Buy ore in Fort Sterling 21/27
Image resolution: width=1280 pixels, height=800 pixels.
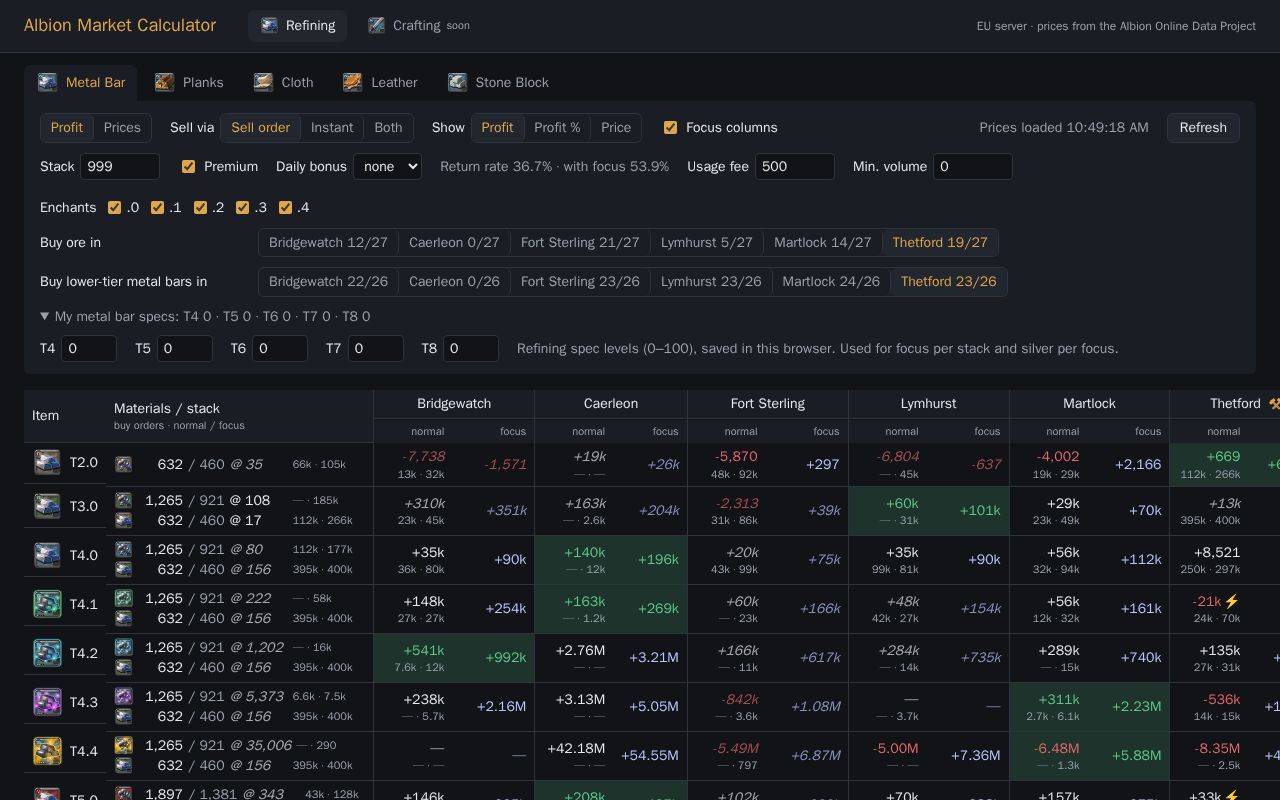[580, 242]
